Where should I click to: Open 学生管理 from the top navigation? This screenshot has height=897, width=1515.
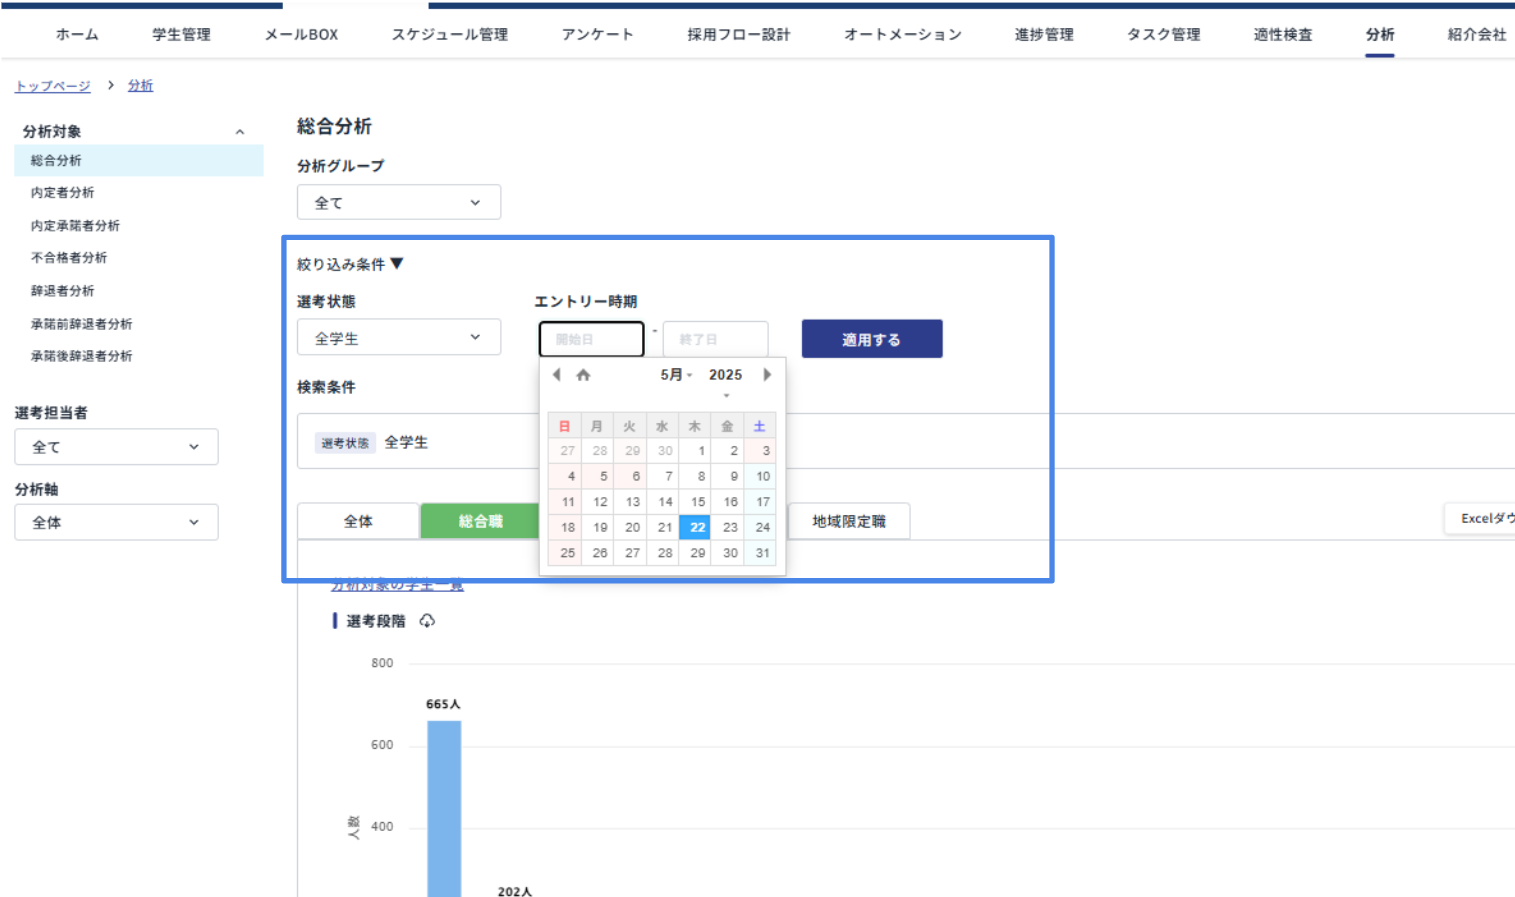(181, 33)
